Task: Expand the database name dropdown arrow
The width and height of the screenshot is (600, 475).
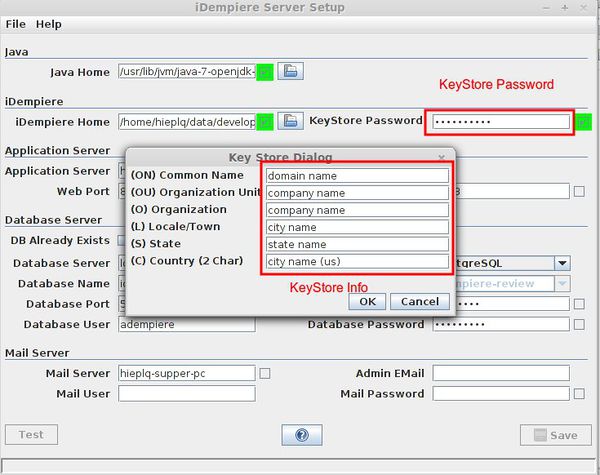Action: click(x=563, y=284)
